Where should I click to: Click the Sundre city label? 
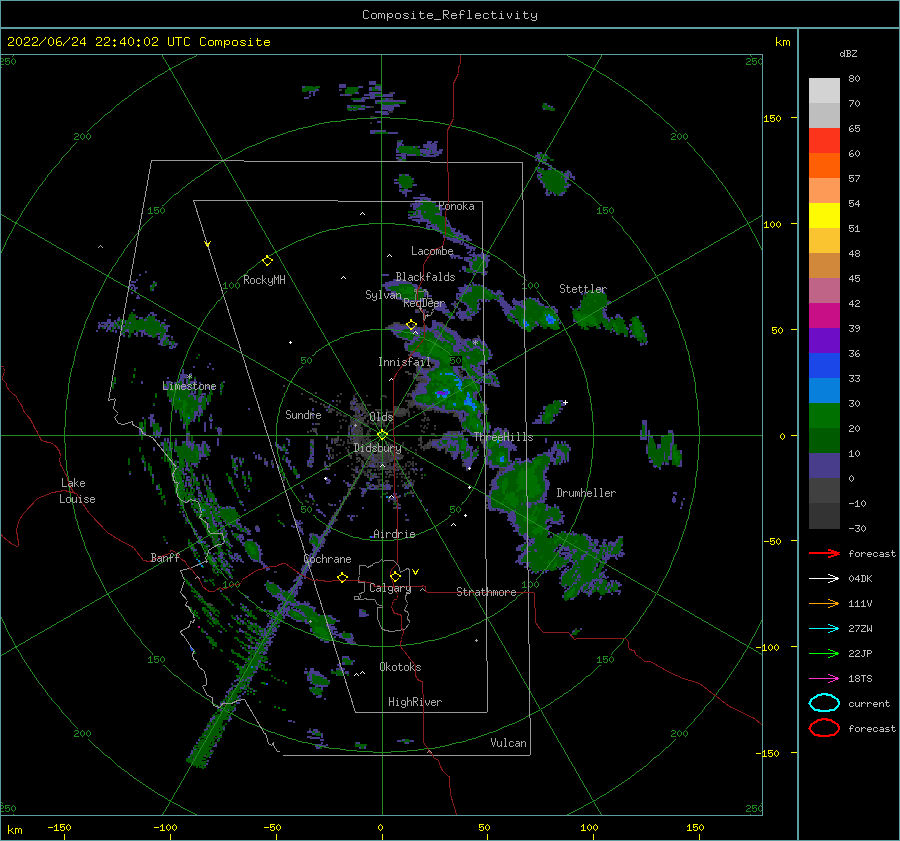point(303,414)
